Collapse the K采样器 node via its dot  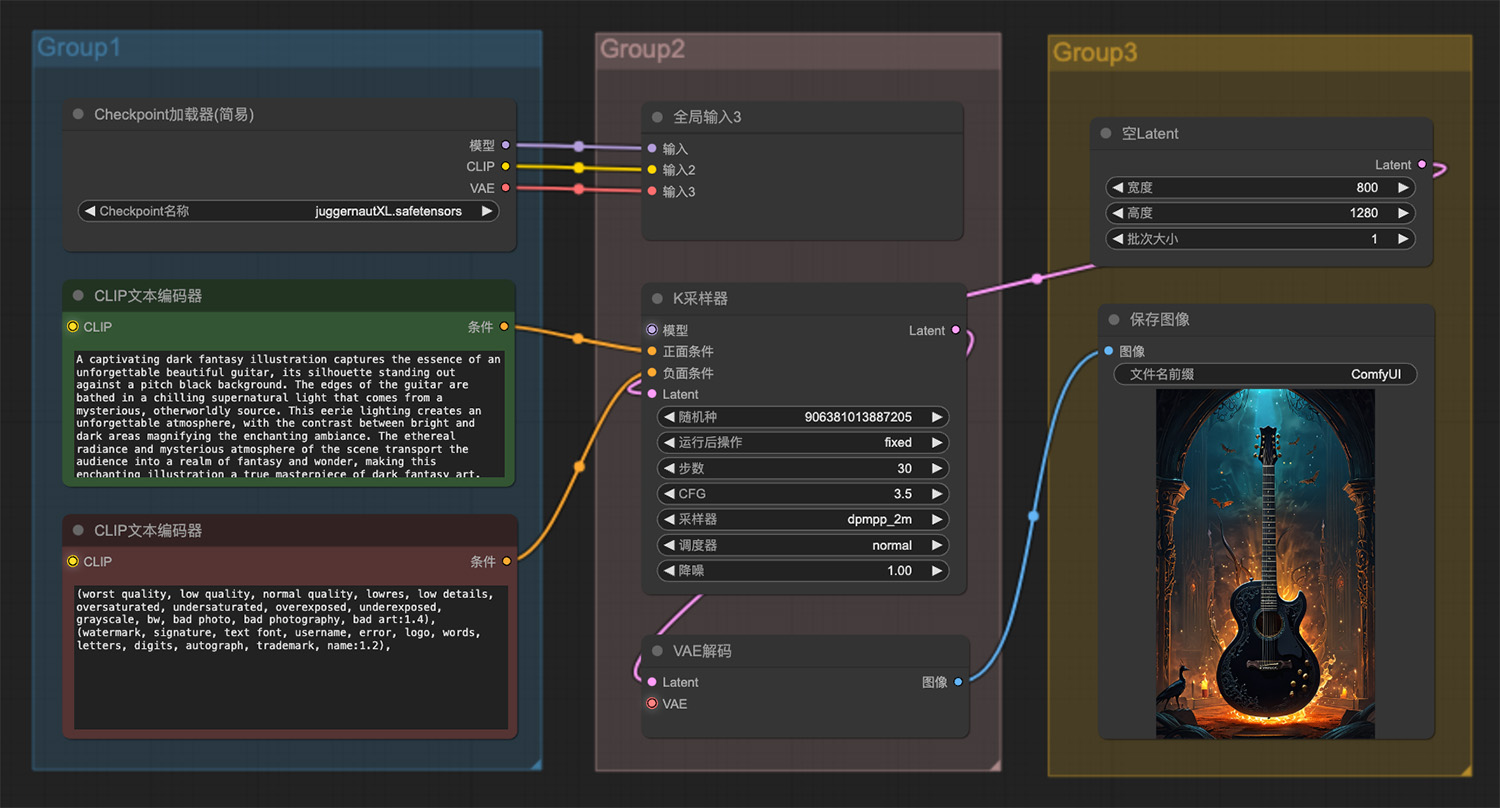pyautogui.click(x=657, y=298)
